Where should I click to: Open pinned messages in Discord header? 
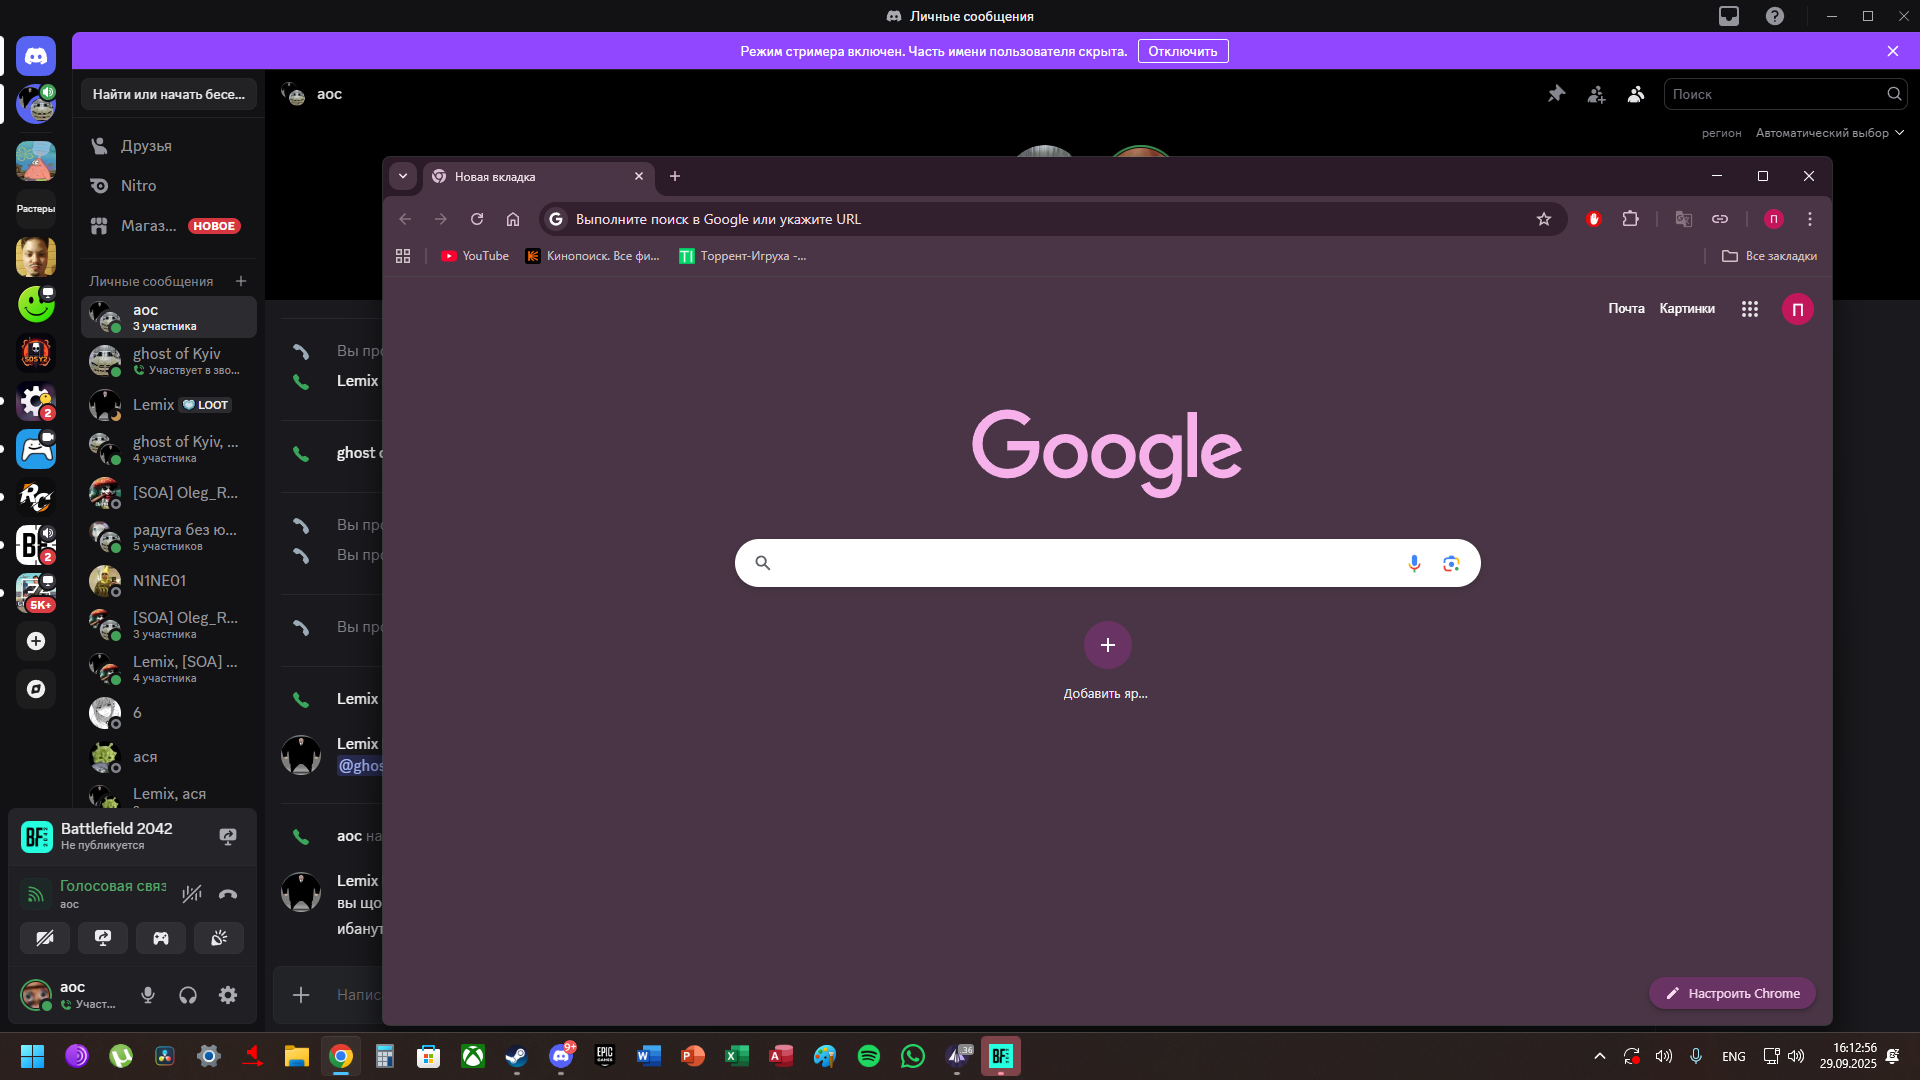pyautogui.click(x=1556, y=94)
